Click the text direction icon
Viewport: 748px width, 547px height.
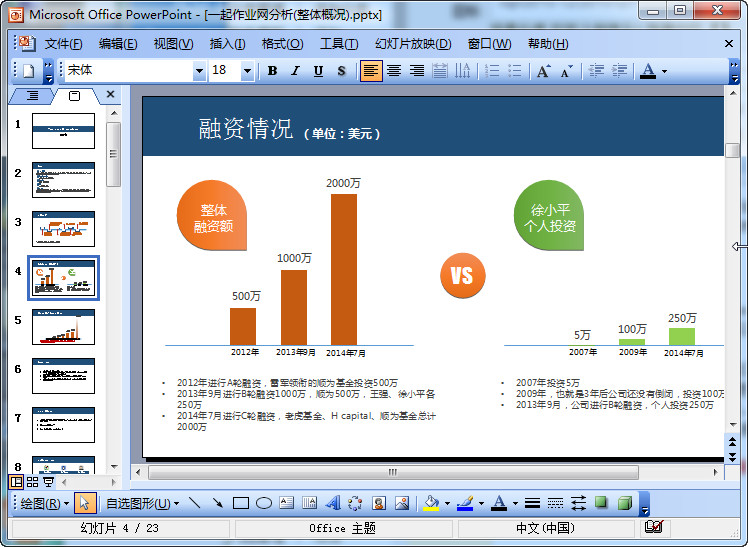(462, 71)
